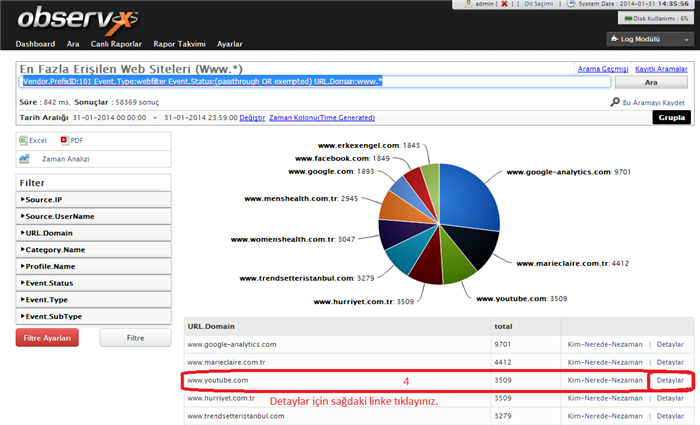Open the Dashboard menu
Viewport: 700px width, 425px height.
pyautogui.click(x=35, y=44)
